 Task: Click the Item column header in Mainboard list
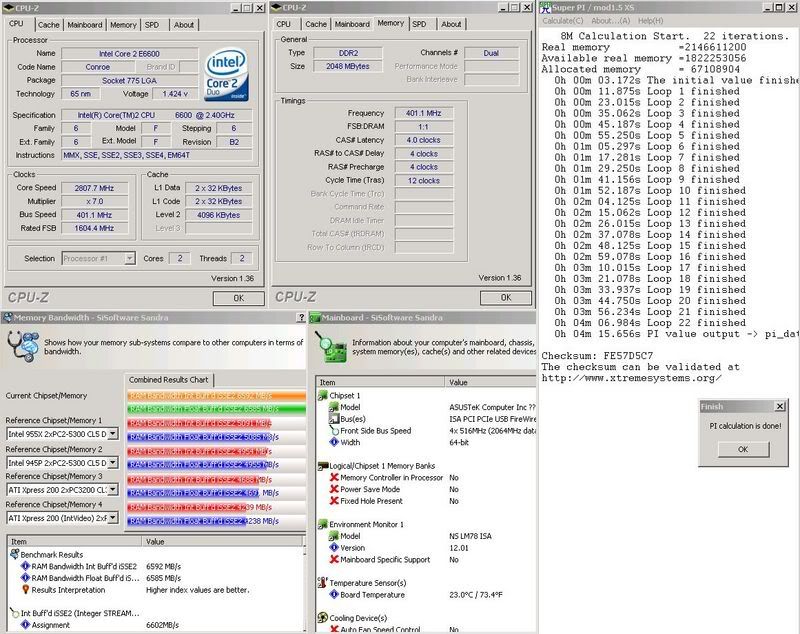click(381, 383)
